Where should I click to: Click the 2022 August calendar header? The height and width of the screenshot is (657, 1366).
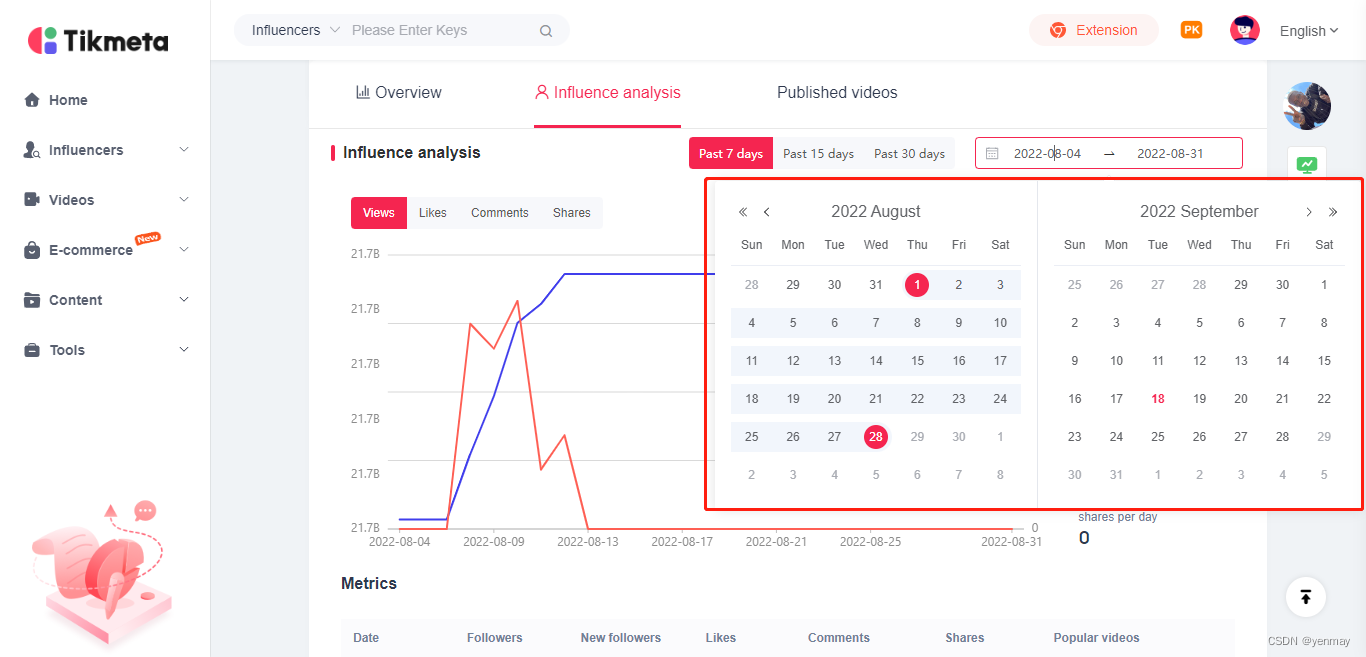876,212
